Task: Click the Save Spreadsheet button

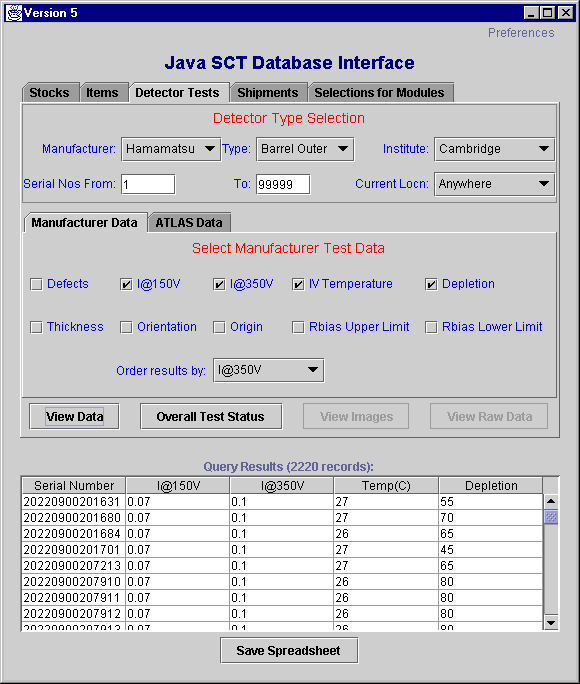Action: pyautogui.click(x=289, y=650)
